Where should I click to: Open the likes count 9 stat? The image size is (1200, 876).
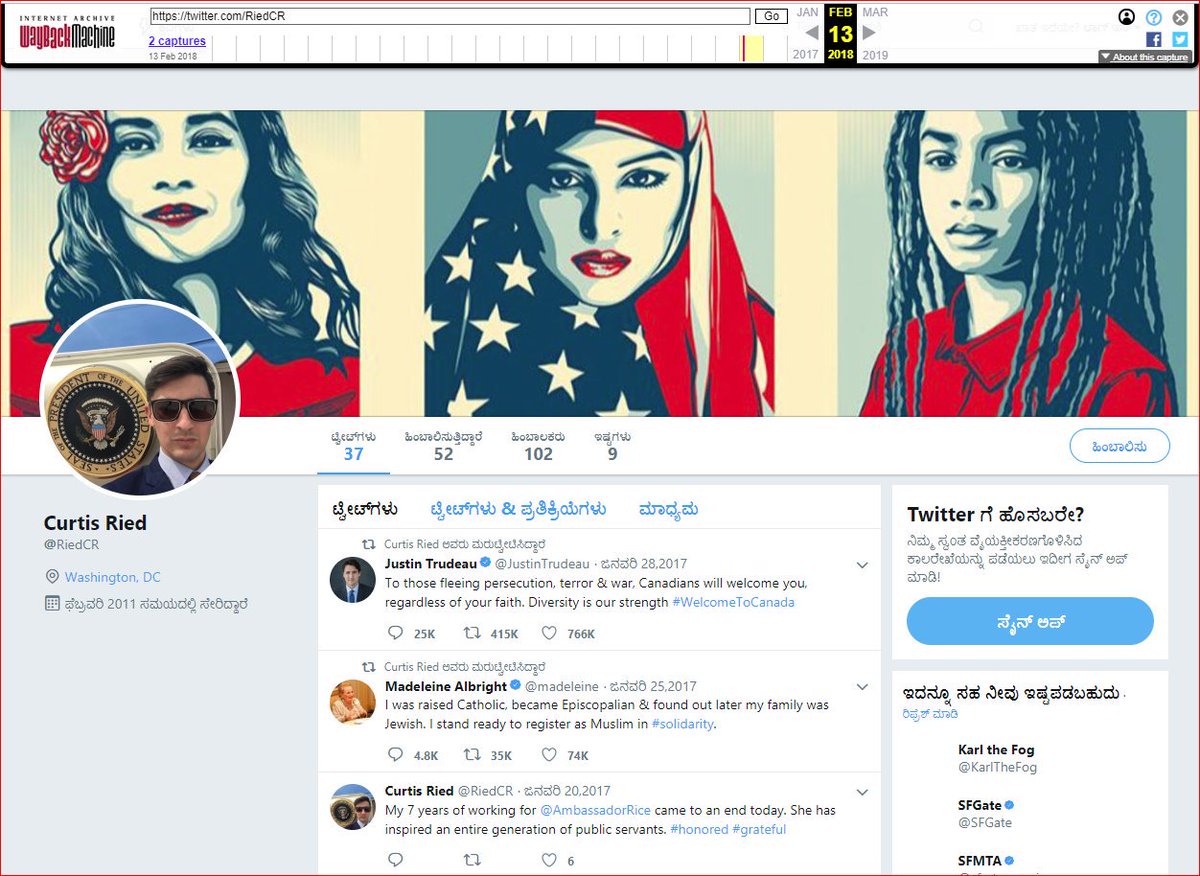612,447
